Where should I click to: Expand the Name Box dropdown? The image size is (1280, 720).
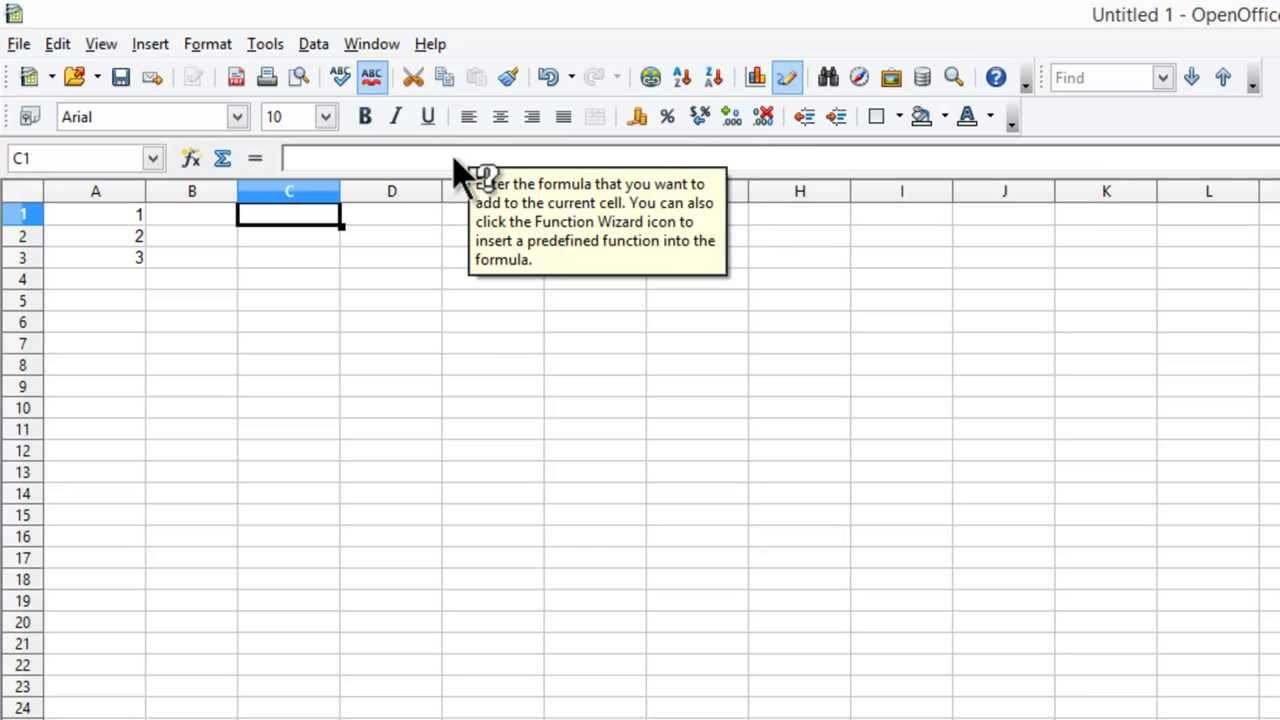(152, 158)
